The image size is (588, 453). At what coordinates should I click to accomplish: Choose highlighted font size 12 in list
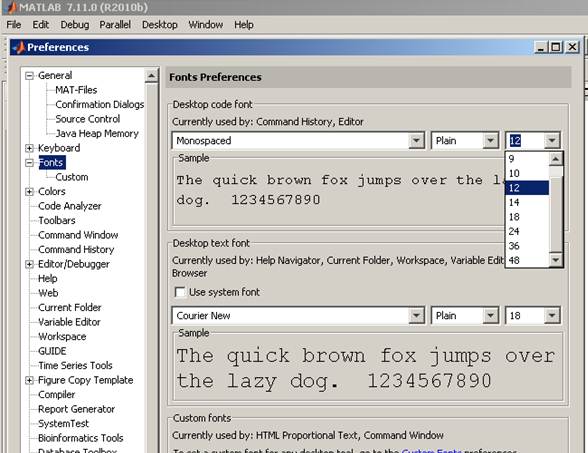[527, 188]
